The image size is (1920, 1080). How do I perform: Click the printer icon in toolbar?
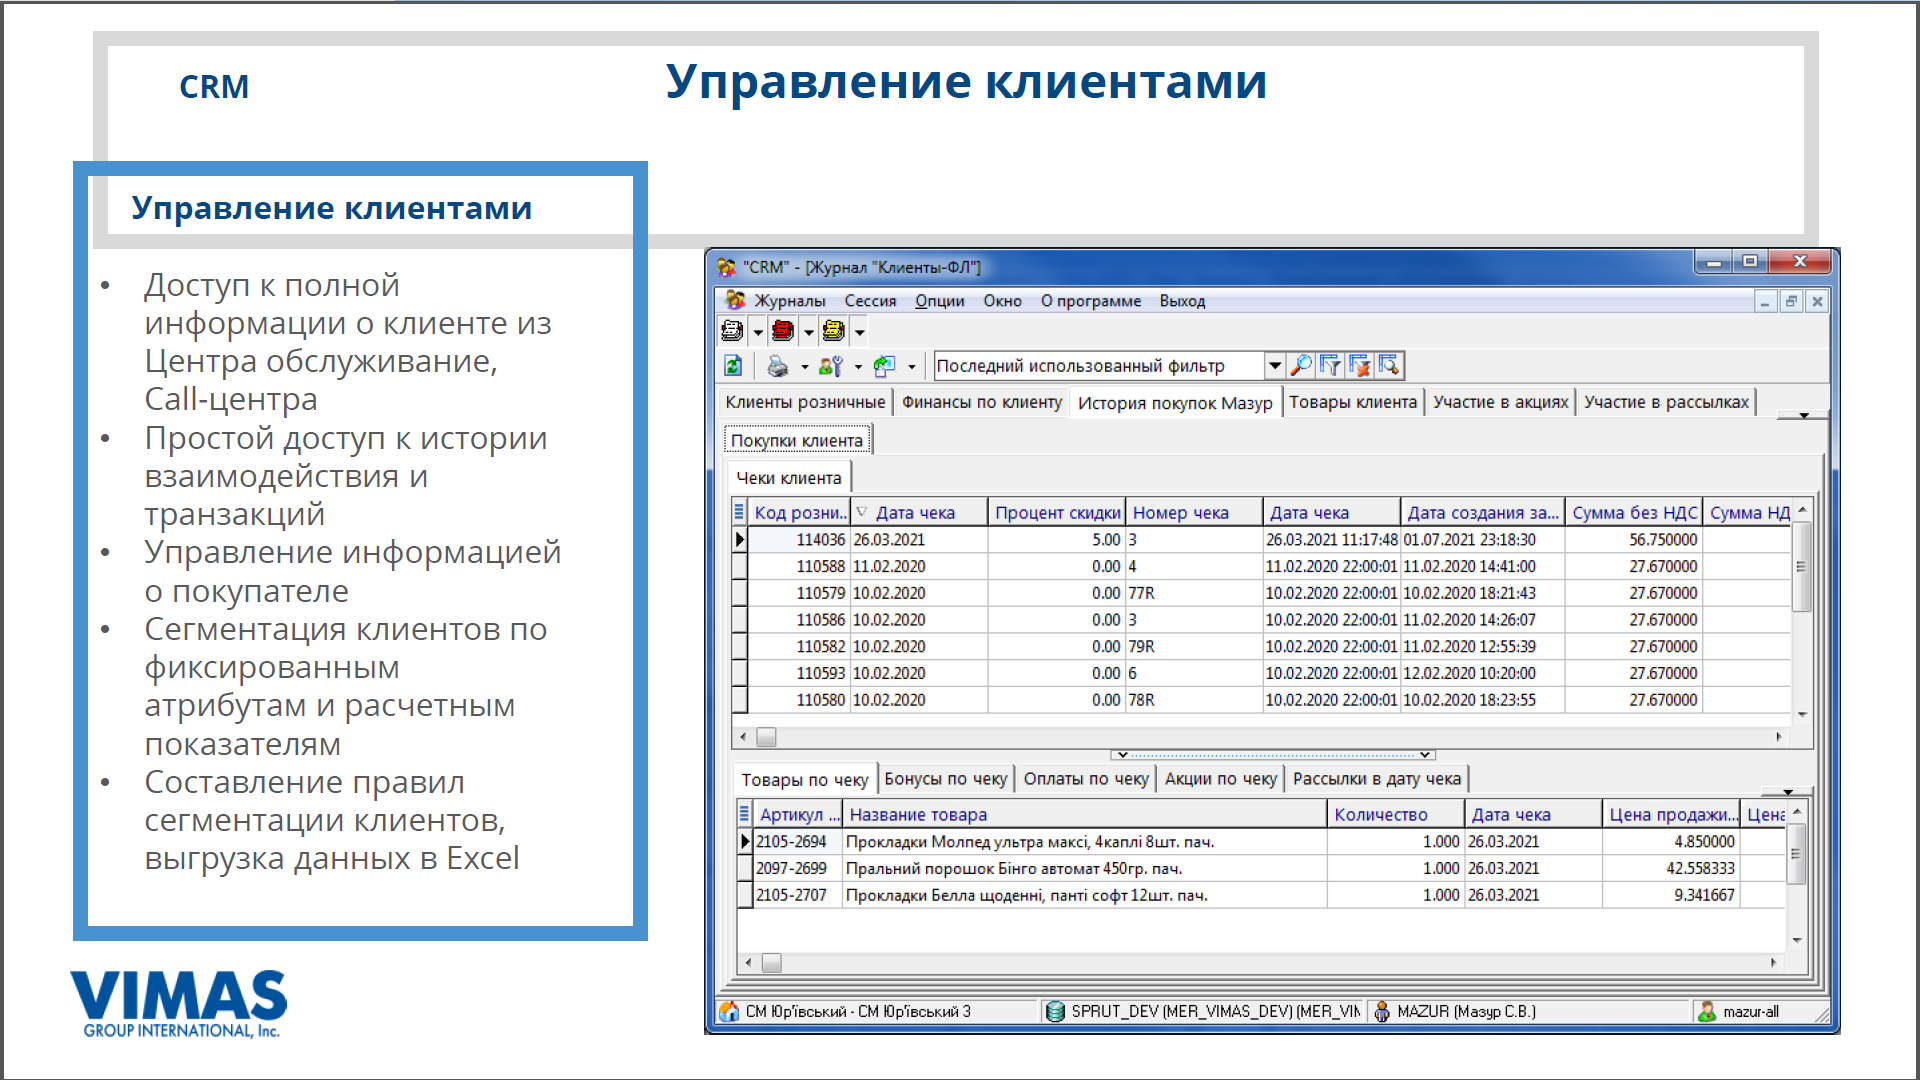click(777, 366)
